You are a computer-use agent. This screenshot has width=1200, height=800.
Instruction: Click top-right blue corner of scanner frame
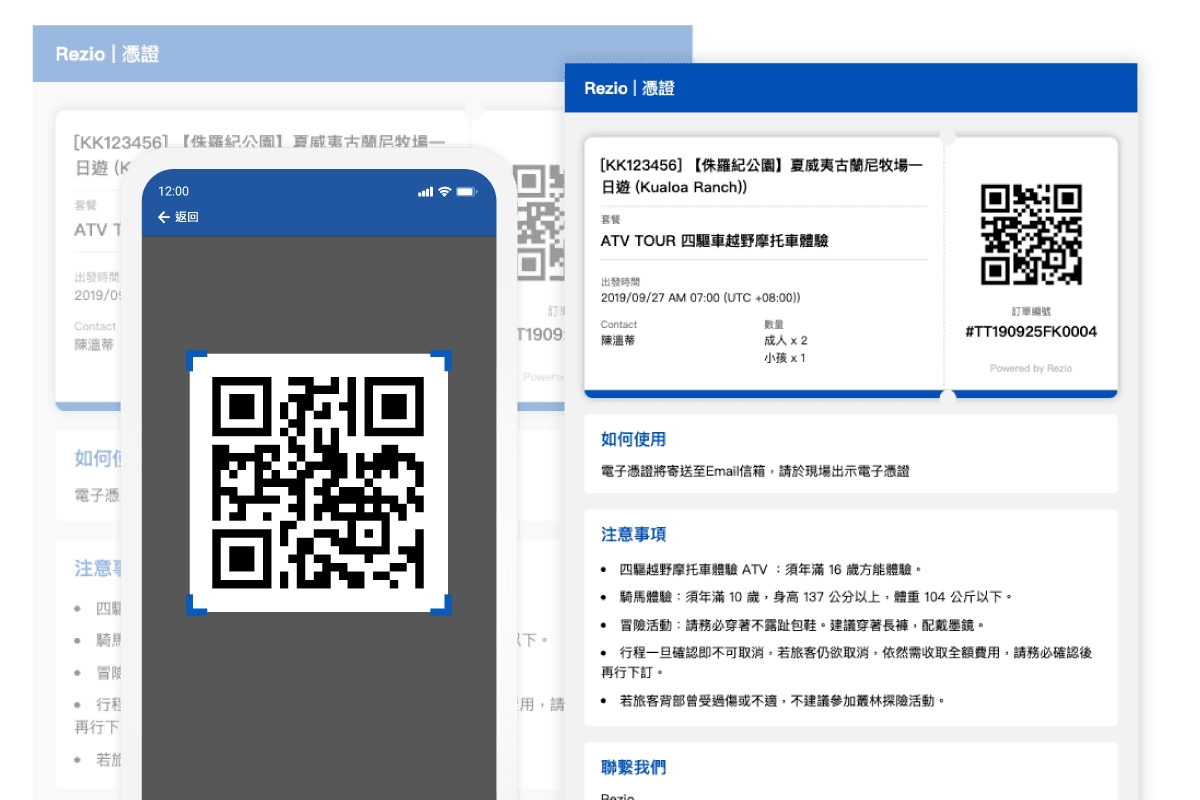coord(441,360)
